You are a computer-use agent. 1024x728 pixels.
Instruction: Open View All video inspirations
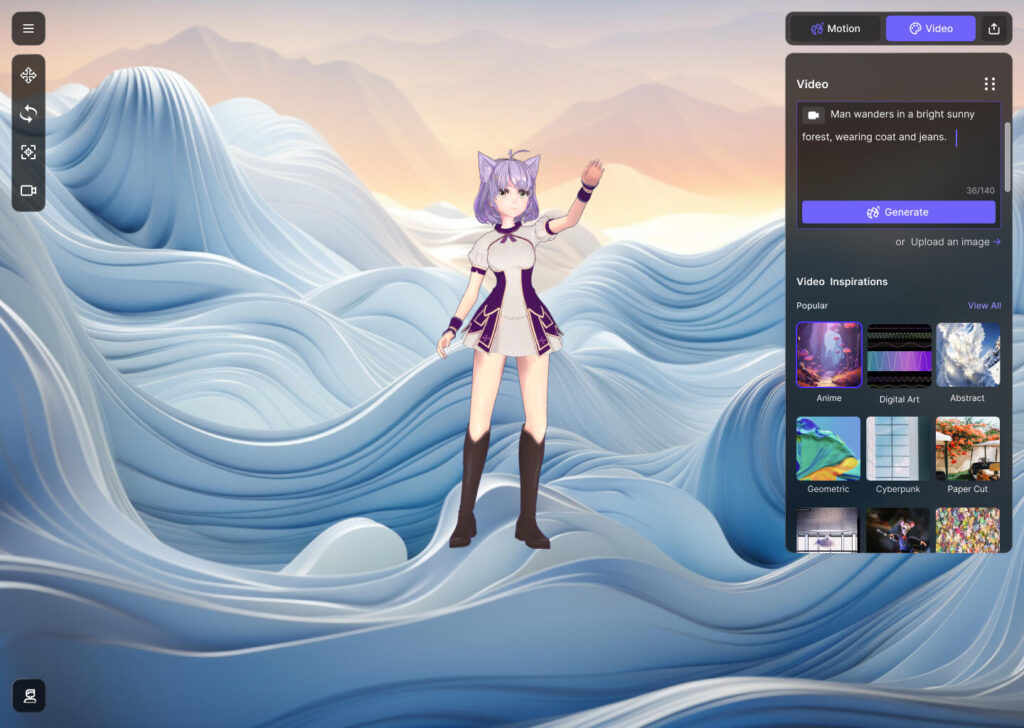984,306
